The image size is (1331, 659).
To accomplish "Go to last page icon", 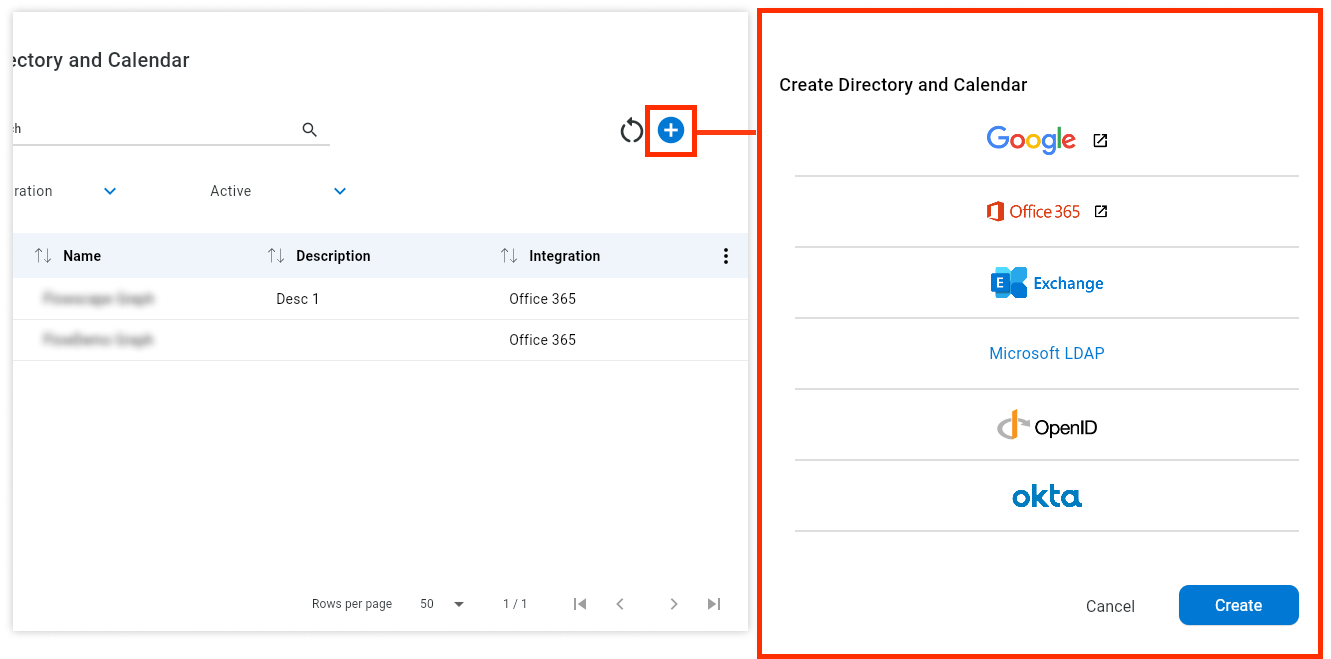I will pos(714,604).
